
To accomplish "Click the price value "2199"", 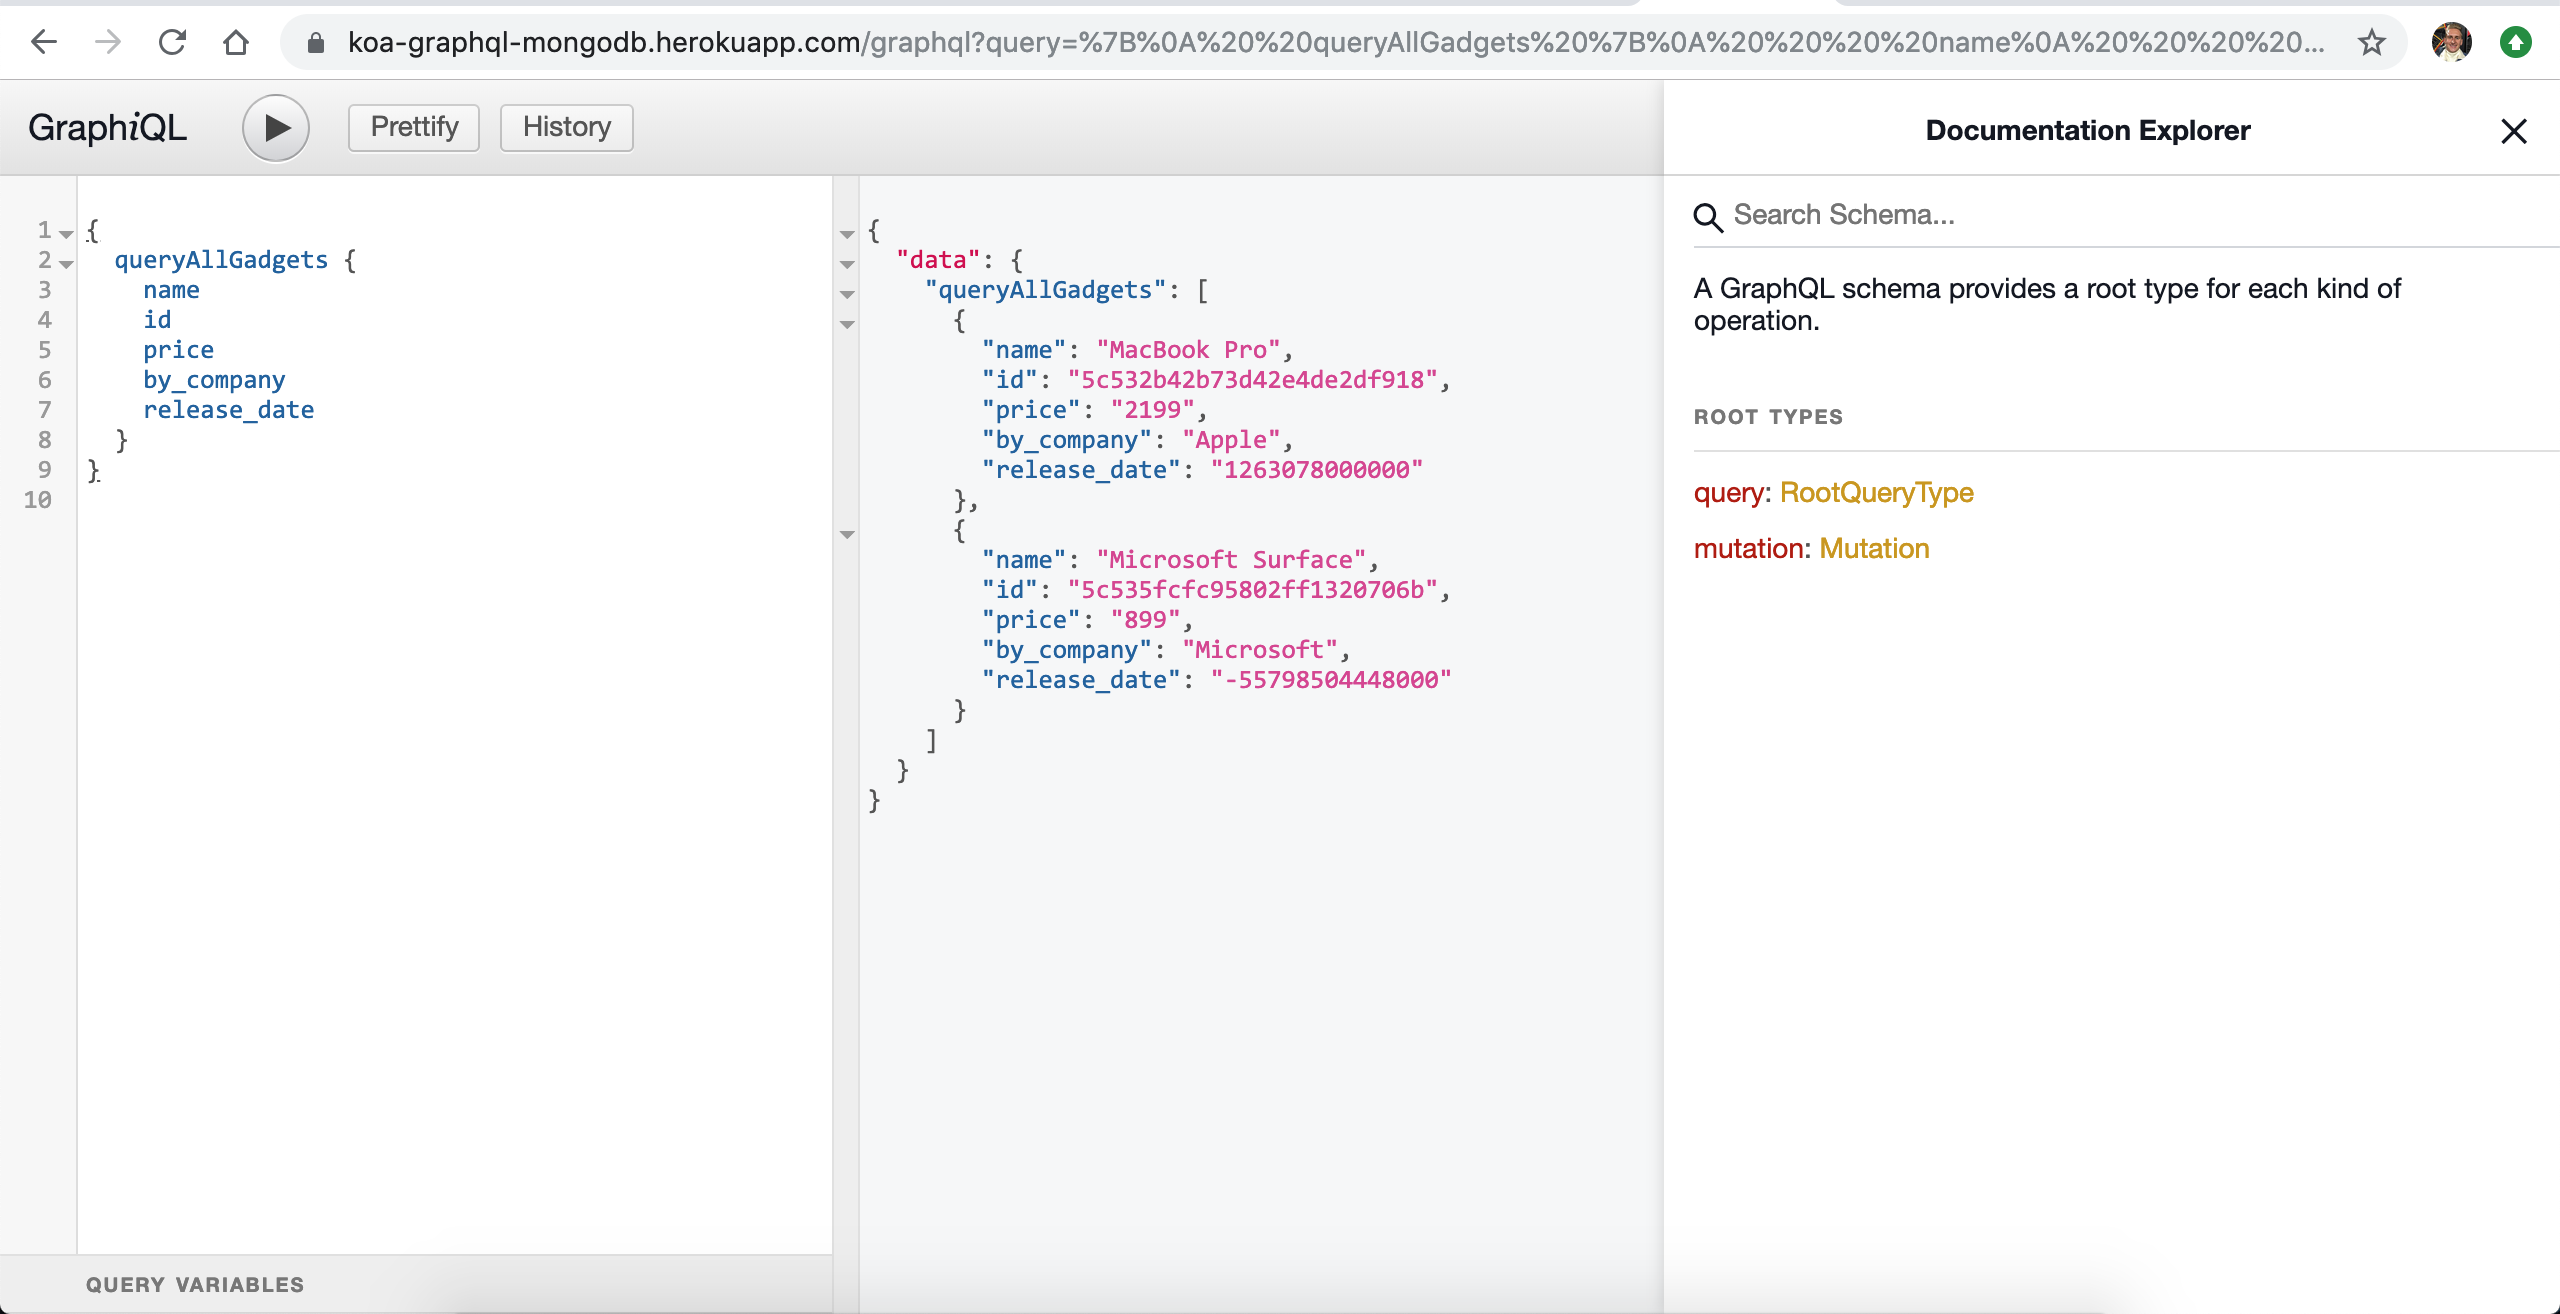I will point(1152,410).
